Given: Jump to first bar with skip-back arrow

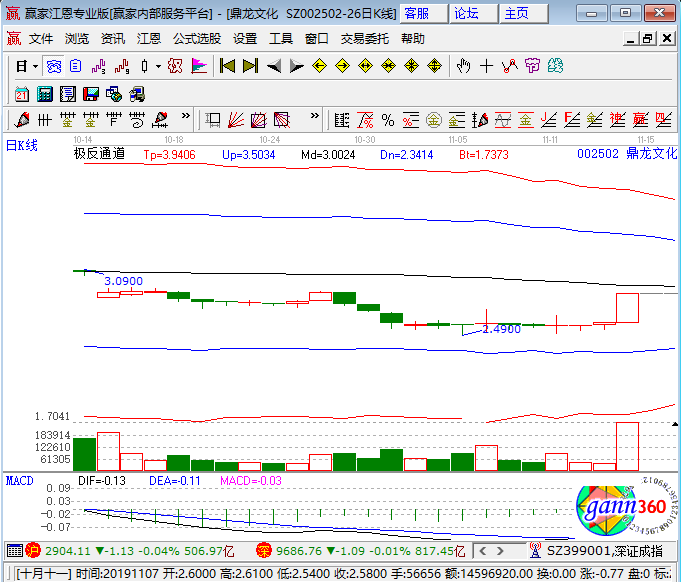Looking at the screenshot, I should pos(228,66).
